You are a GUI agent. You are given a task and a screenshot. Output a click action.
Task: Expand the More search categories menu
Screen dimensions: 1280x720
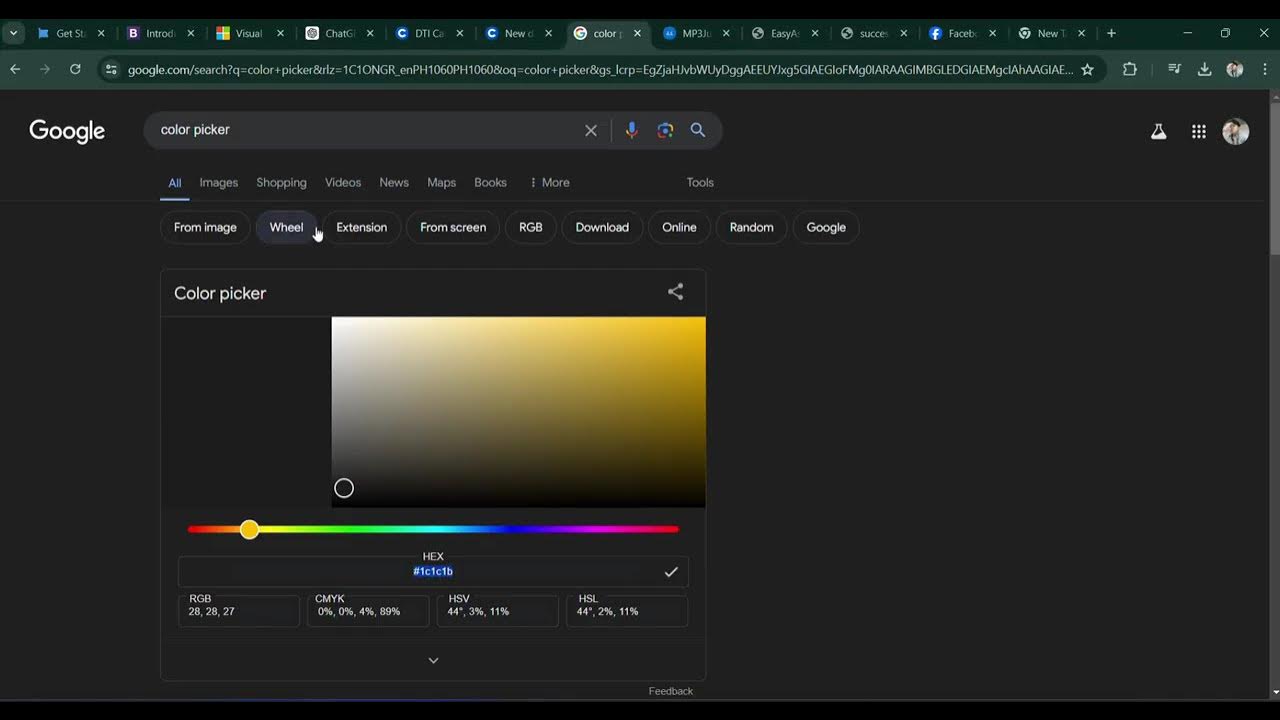[x=549, y=182]
